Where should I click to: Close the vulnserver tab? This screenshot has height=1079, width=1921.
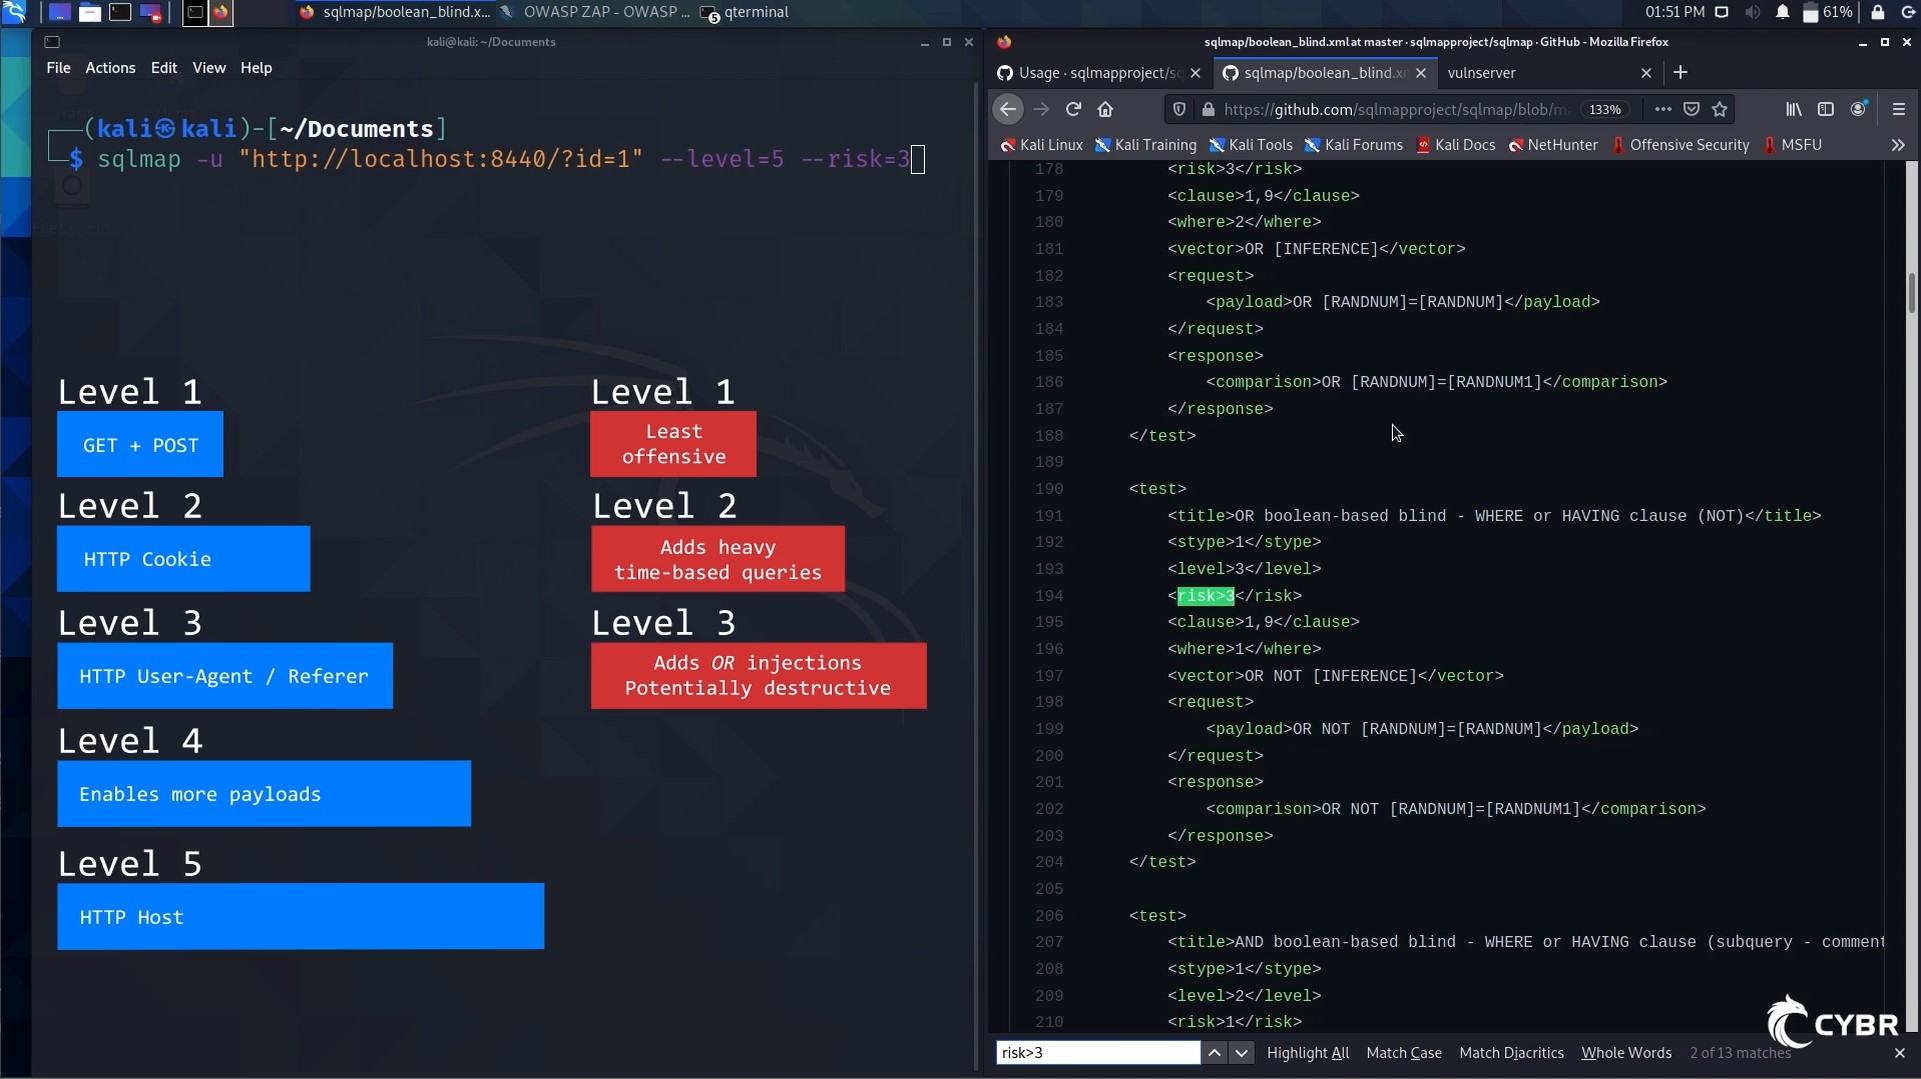[1647, 72]
